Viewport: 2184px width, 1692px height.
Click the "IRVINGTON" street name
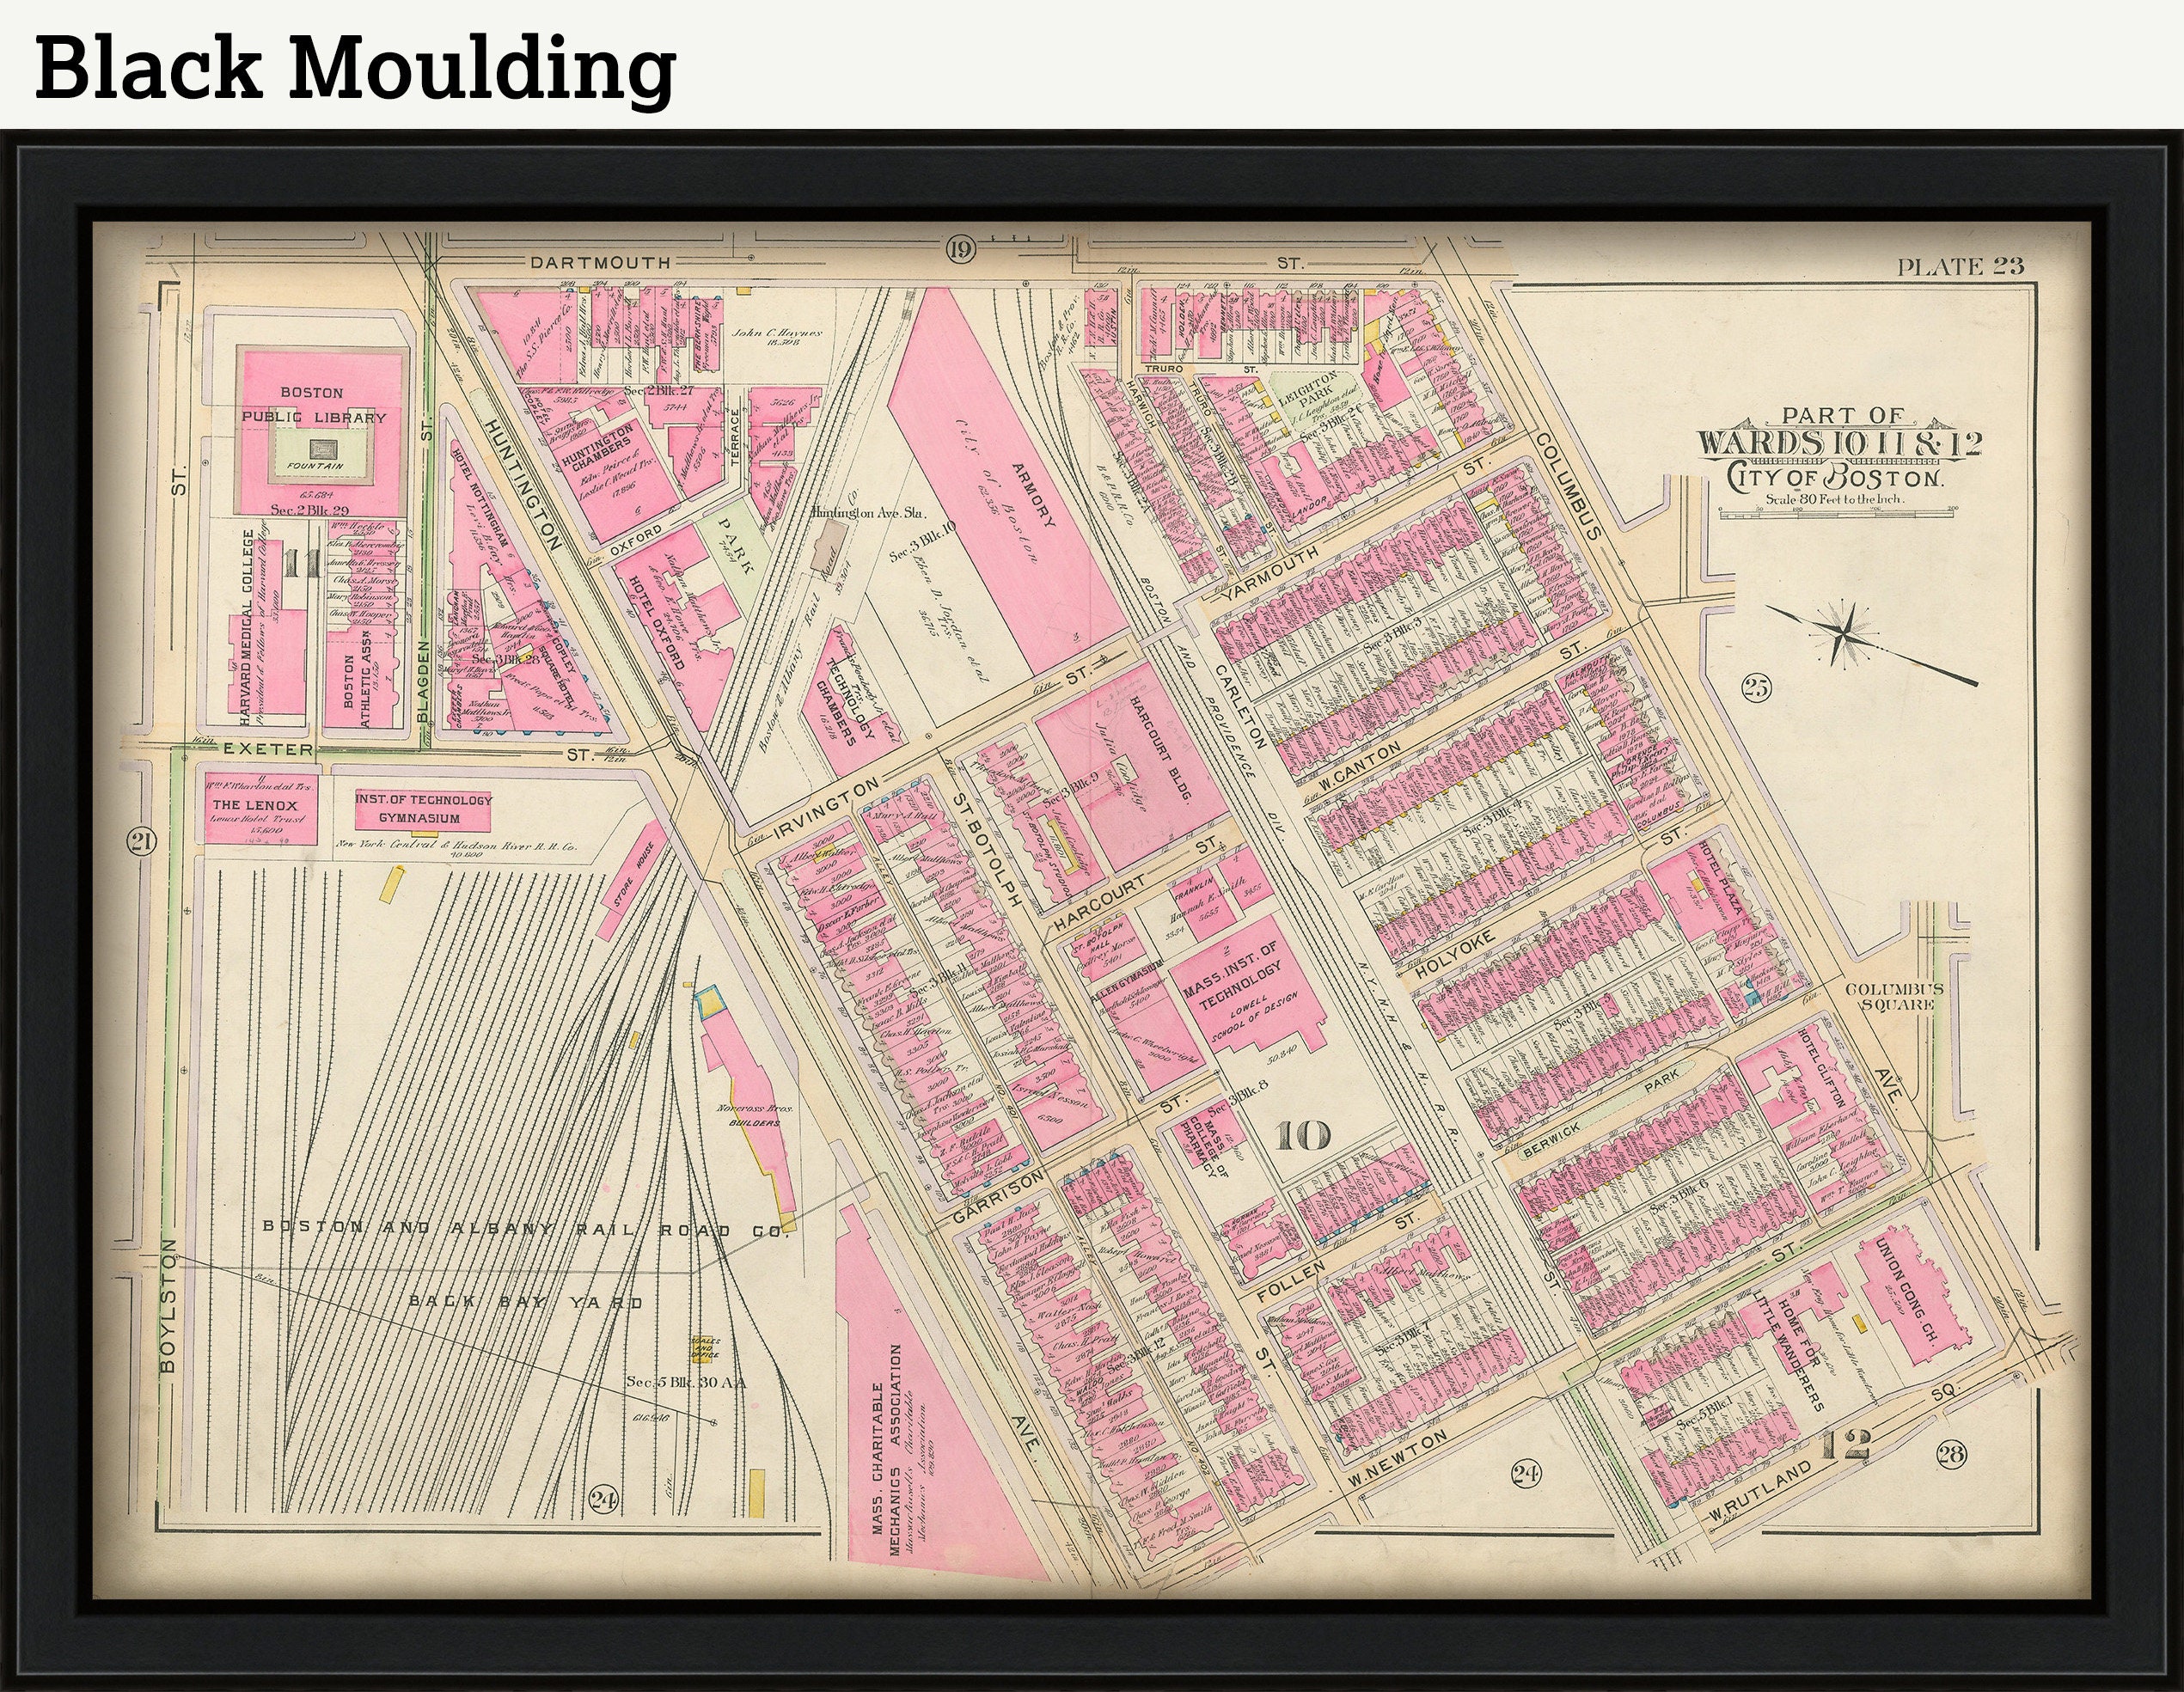pos(827,807)
